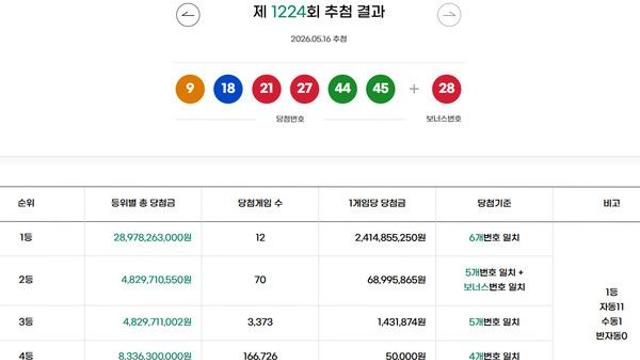Click the 제 1224회 추첨 결과 heading
Image resolution: width=640 pixels, height=360 pixels.
coord(319,12)
